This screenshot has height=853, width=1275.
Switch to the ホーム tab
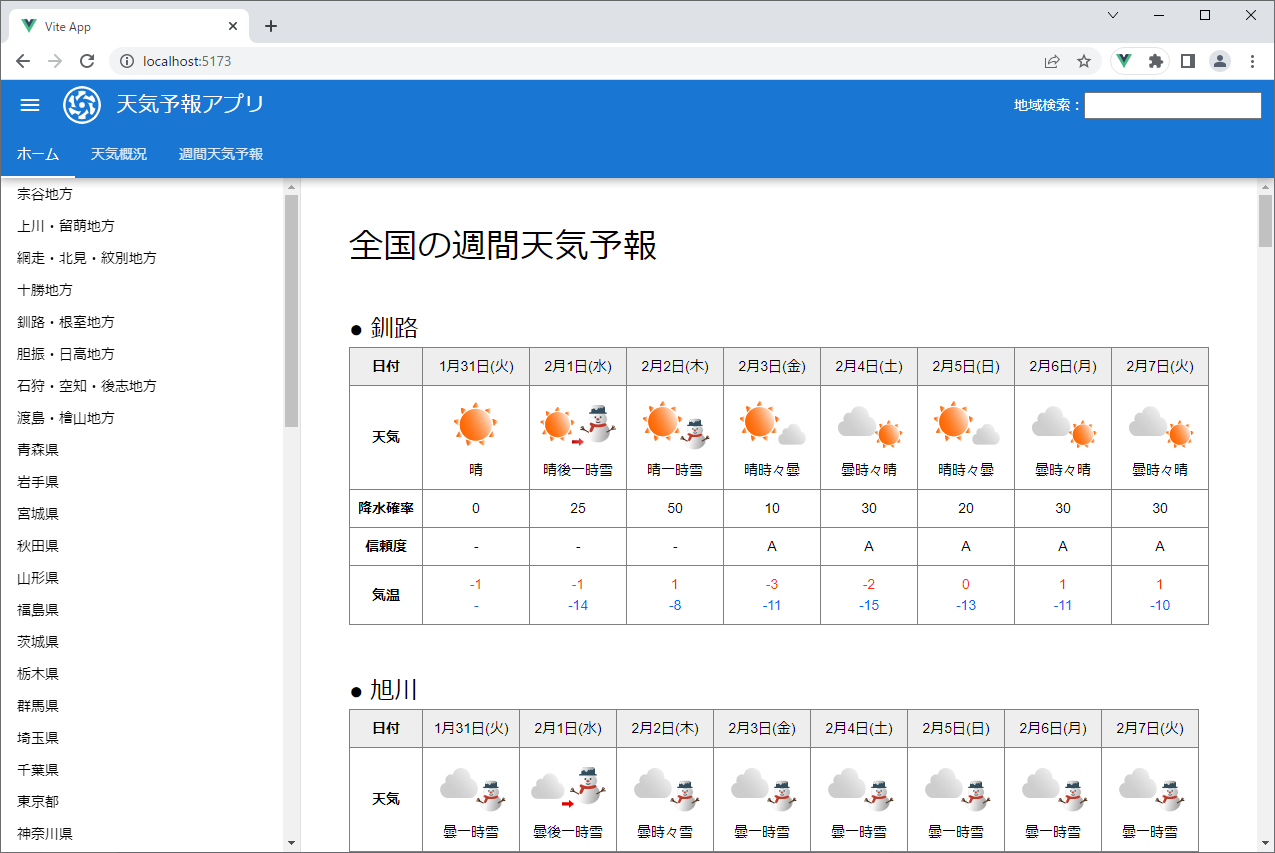pos(38,154)
